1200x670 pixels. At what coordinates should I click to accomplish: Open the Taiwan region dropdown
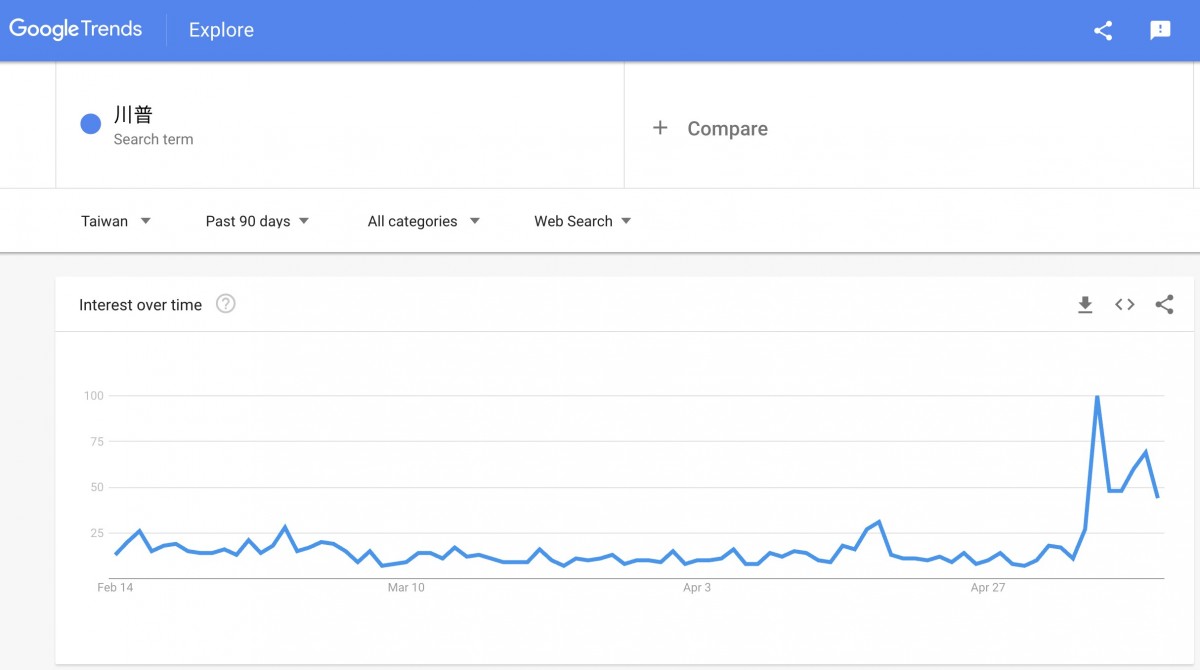pos(116,221)
